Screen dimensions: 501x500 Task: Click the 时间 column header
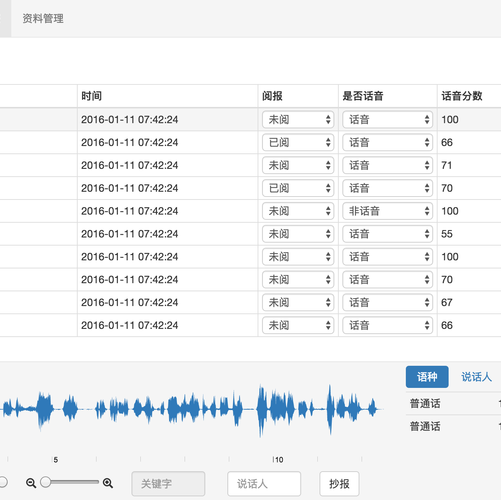click(x=91, y=96)
